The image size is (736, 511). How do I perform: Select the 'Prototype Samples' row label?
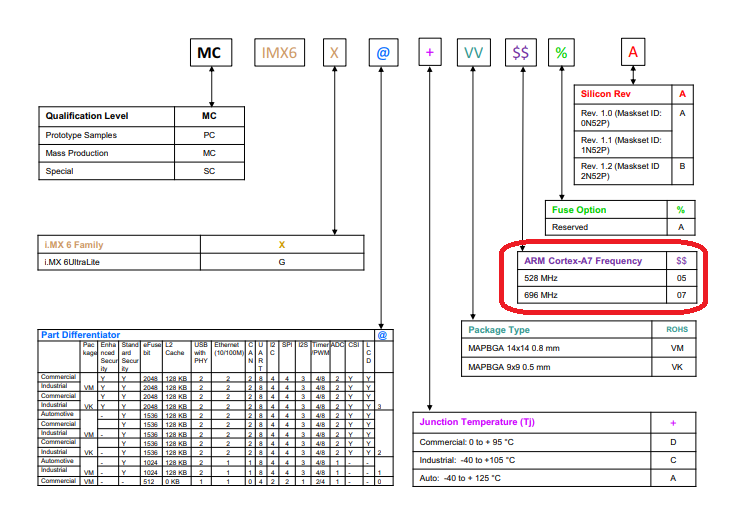click(x=81, y=135)
